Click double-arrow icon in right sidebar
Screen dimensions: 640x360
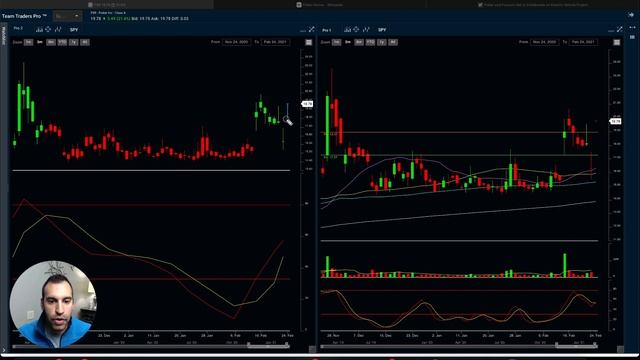pos(632,27)
